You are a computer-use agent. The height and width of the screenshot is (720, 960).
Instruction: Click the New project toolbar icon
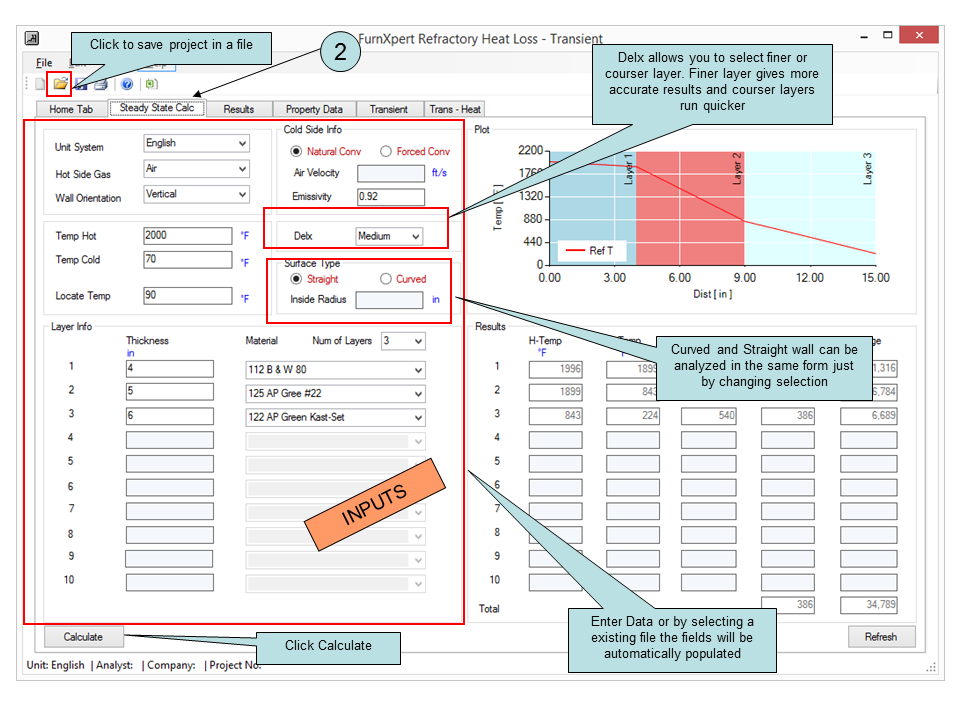tap(40, 84)
